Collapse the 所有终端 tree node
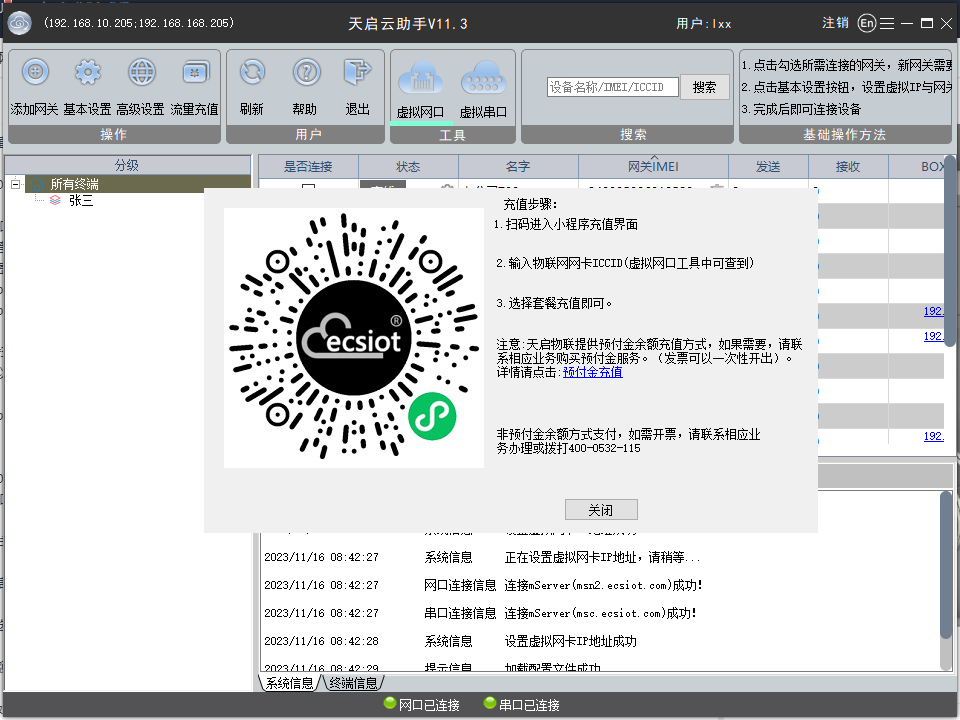960x720 pixels. tap(16, 184)
